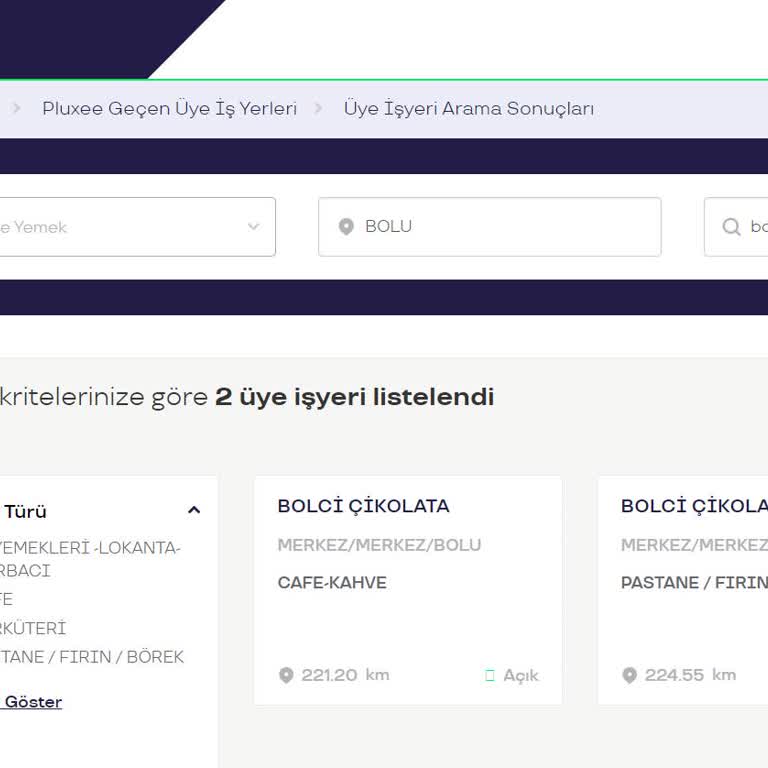Viewport: 768px width, 768px height.
Task: Open the BOLCİ ÇİKOLATA CAFE-KAHVE card
Action: click(x=408, y=590)
